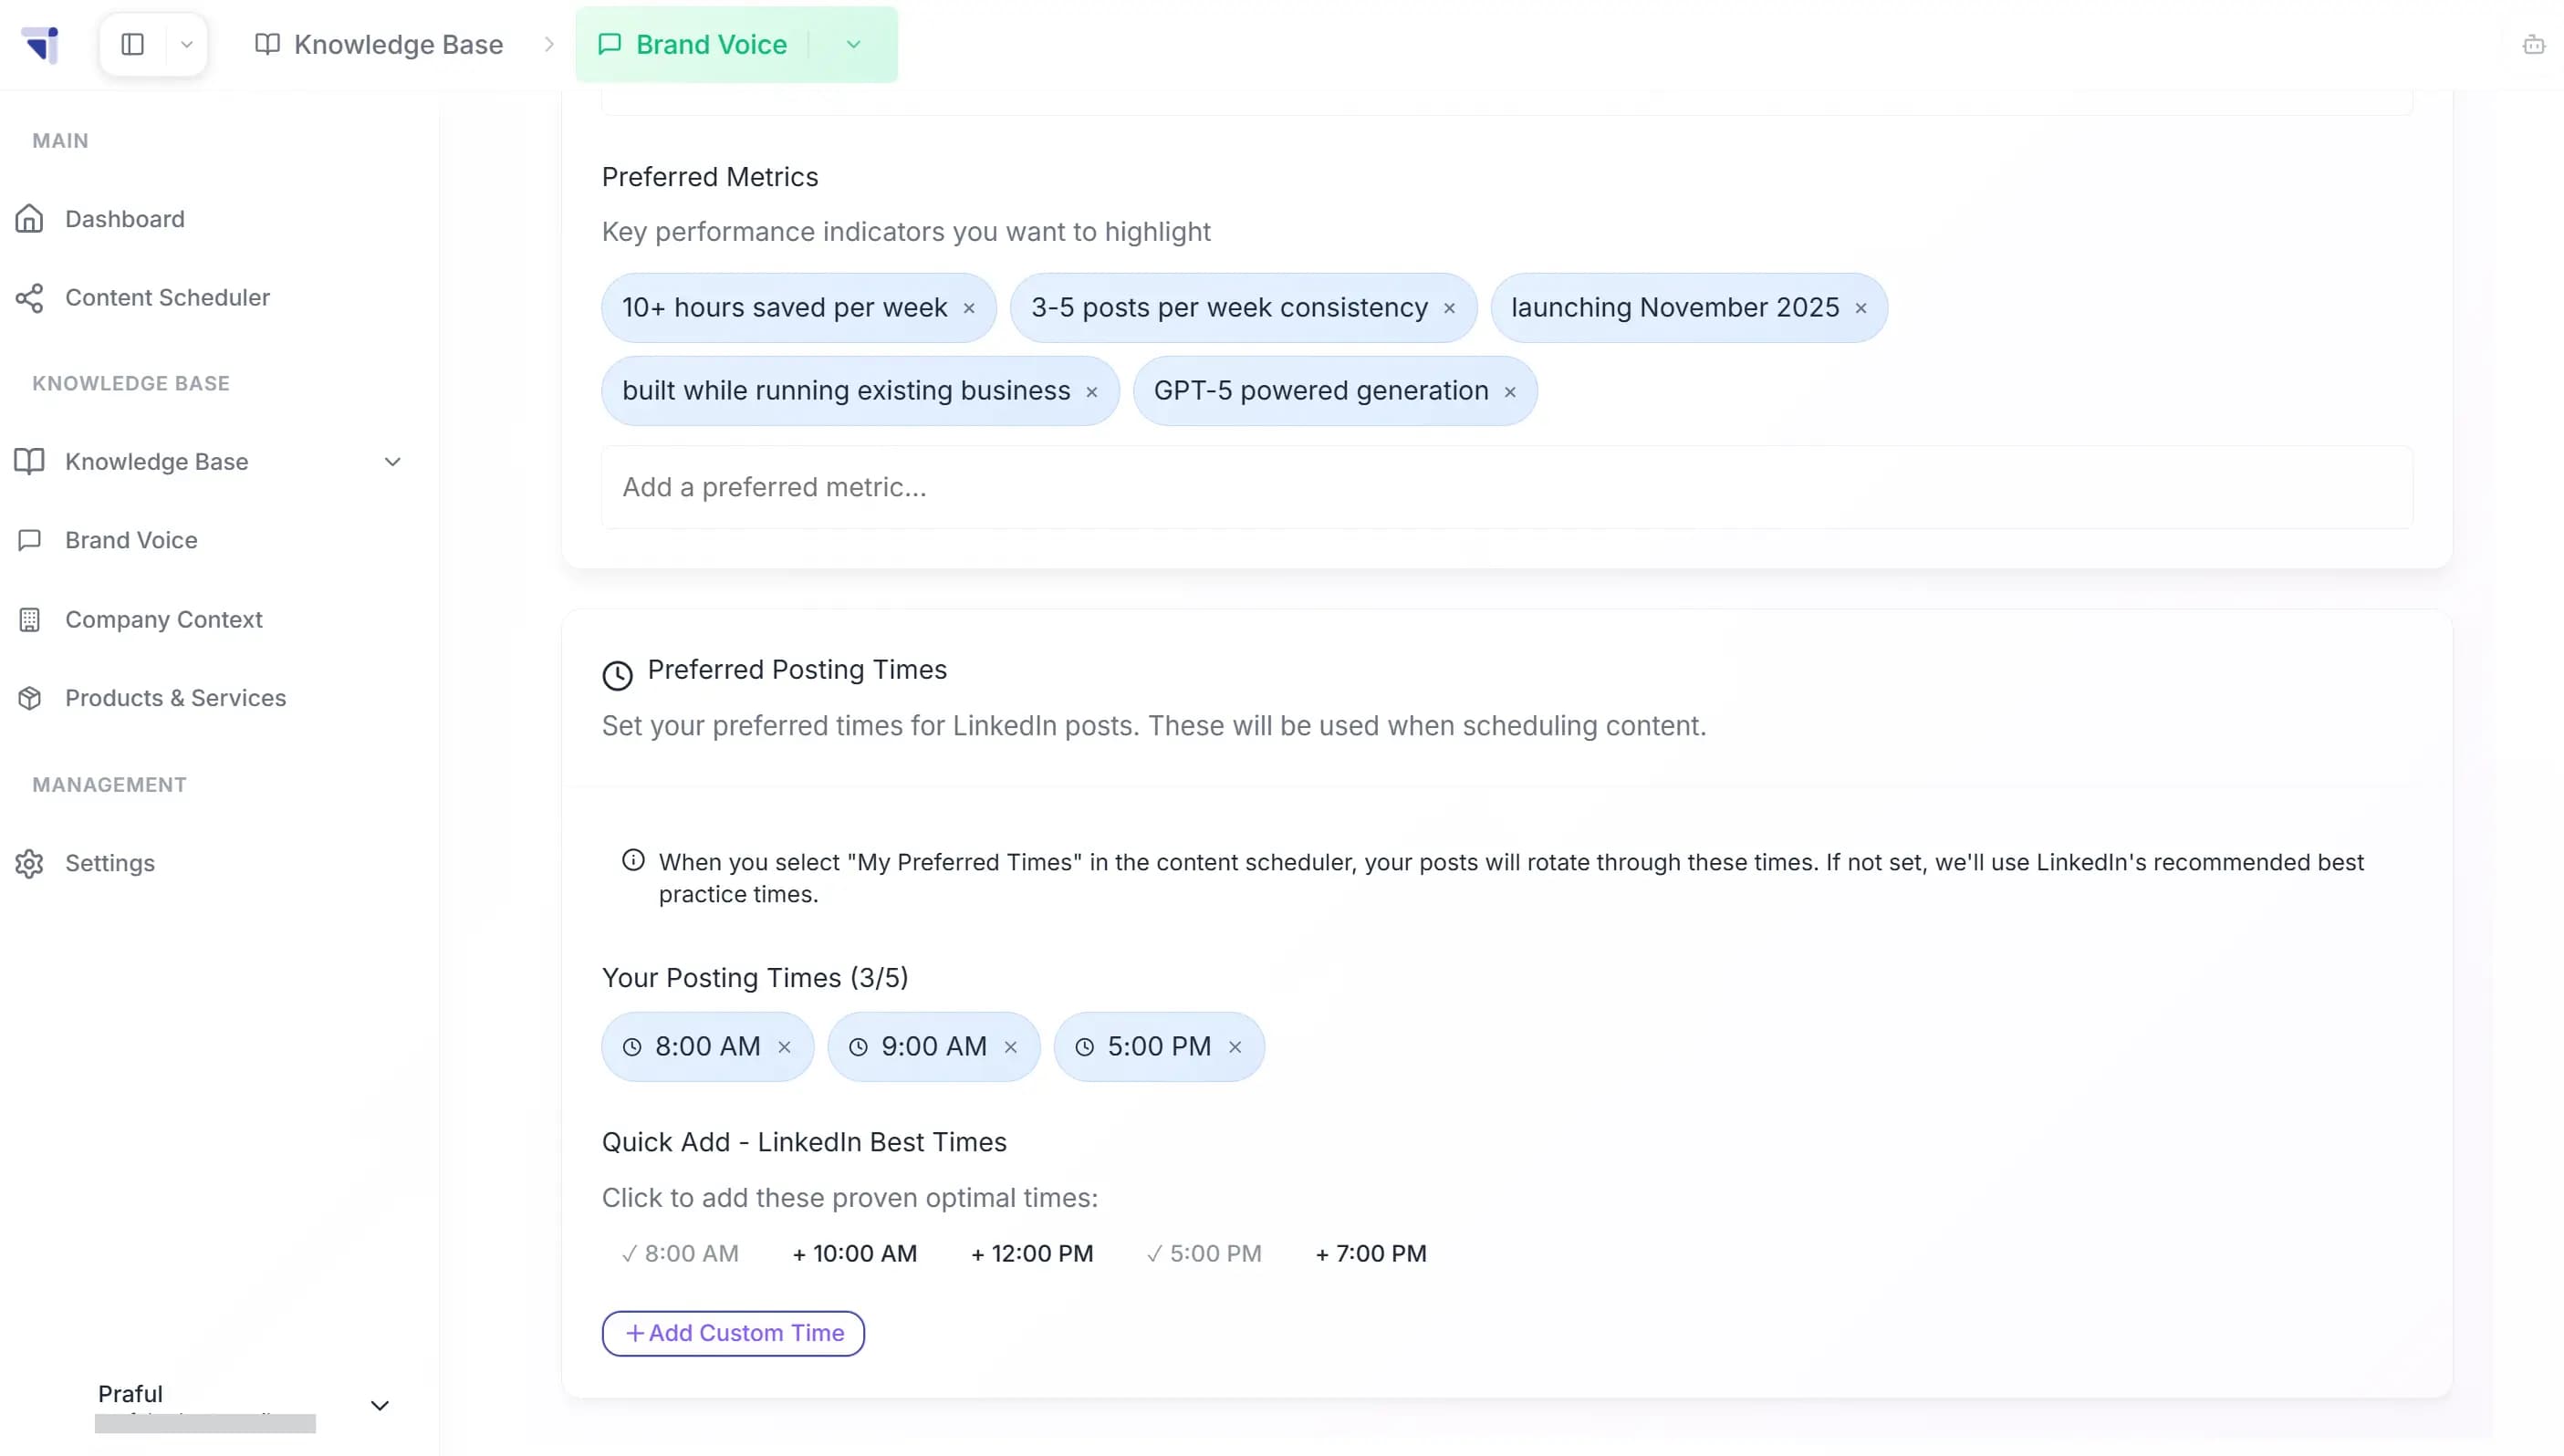
Task: Open the dropdown next to Brand Voice
Action: coord(852,44)
